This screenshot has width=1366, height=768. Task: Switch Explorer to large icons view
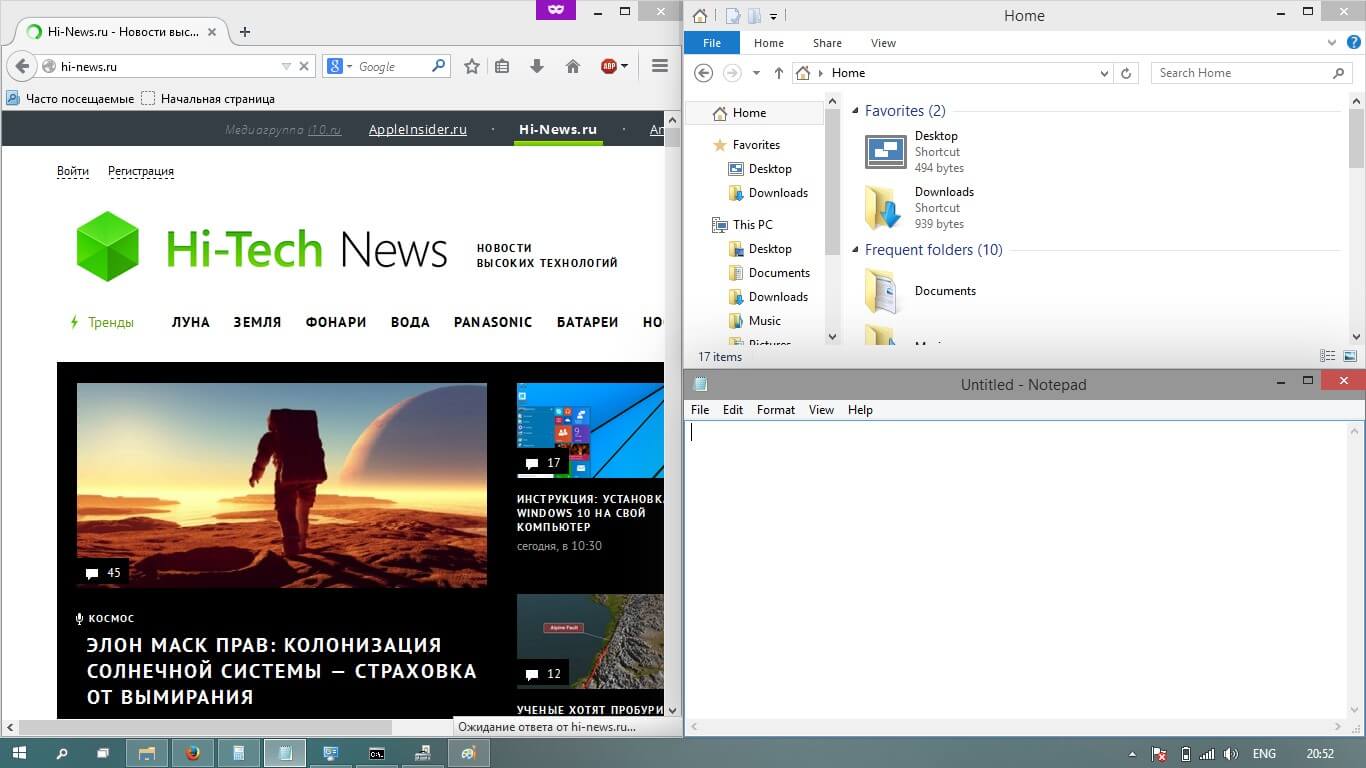tap(1350, 356)
